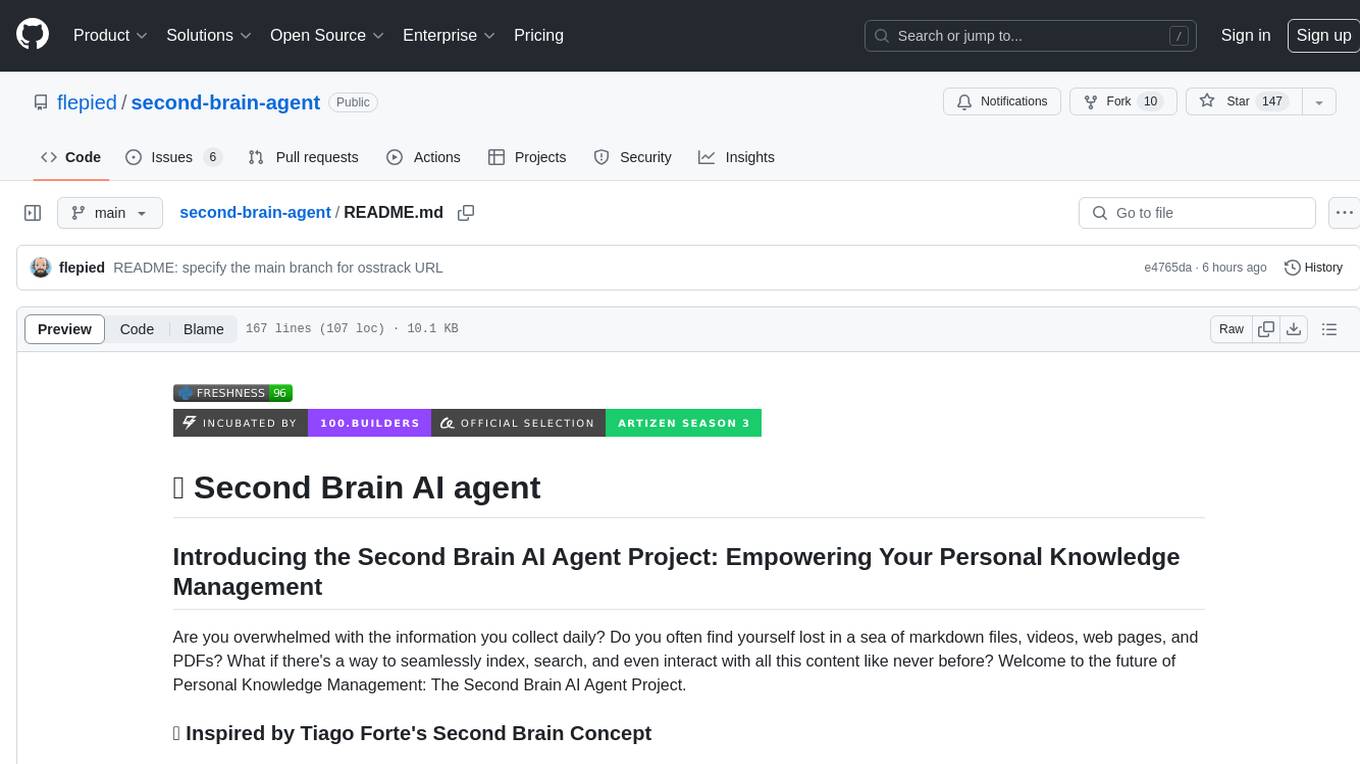Download the raw file
The width and height of the screenshot is (1360, 764).
click(1294, 329)
